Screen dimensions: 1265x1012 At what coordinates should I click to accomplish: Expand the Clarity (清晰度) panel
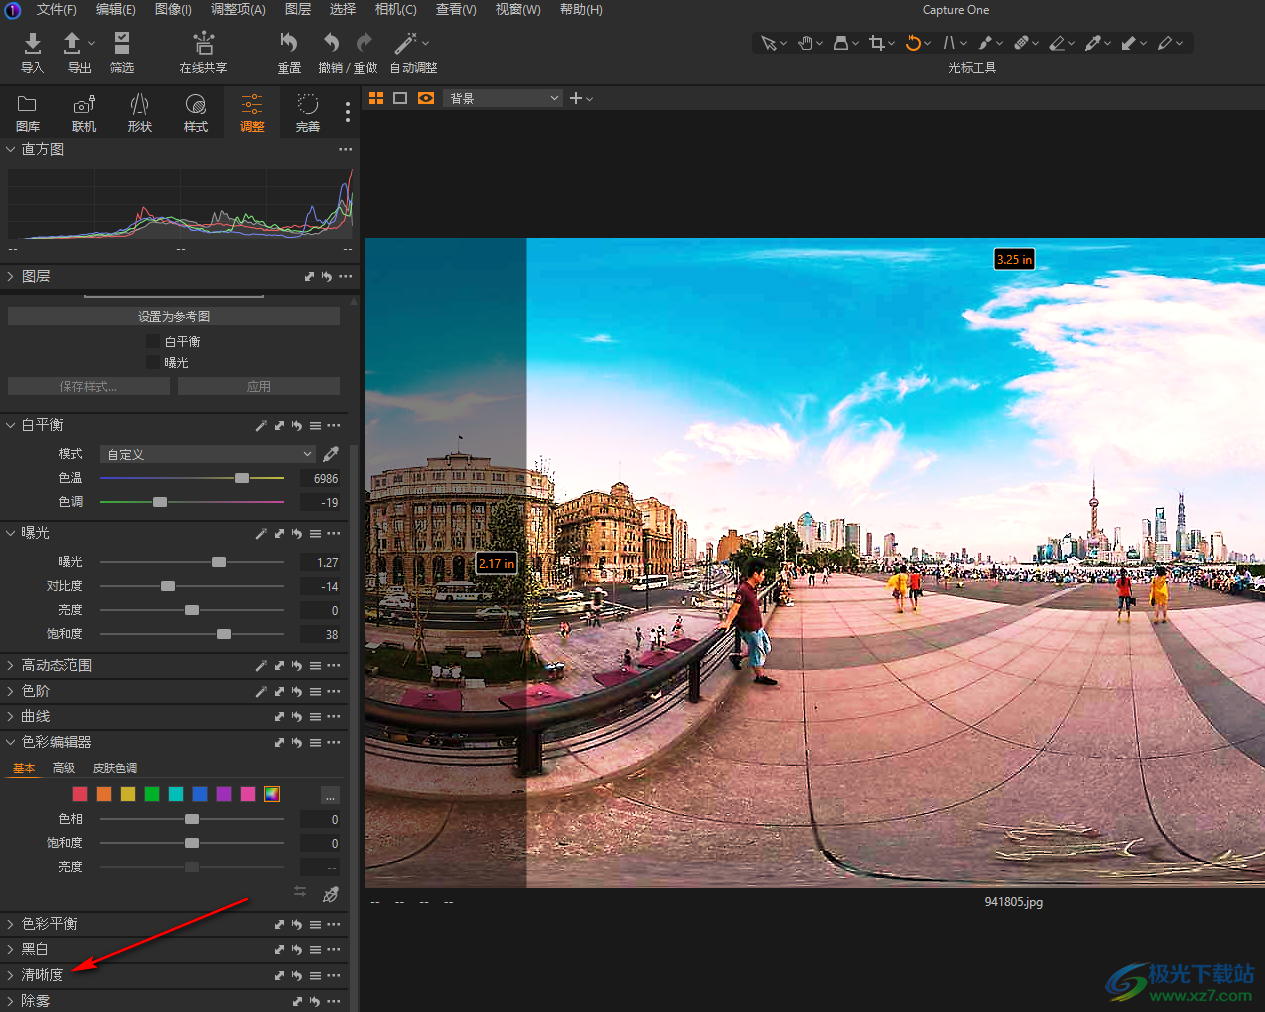click(42, 975)
